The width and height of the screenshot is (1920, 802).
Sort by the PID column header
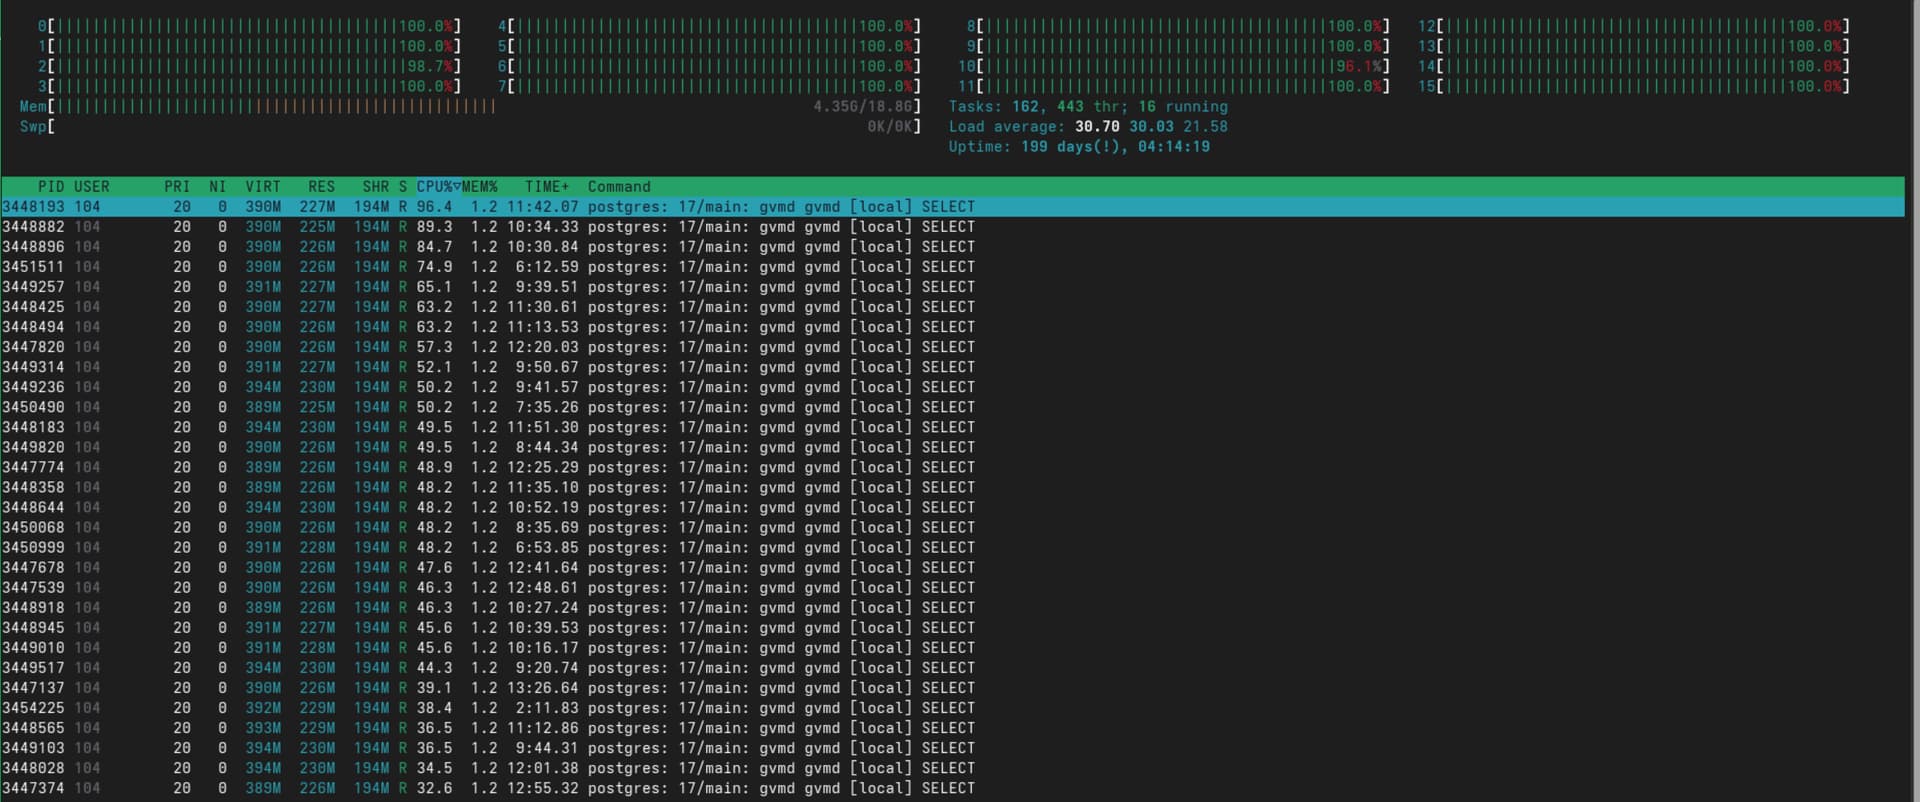(51, 187)
